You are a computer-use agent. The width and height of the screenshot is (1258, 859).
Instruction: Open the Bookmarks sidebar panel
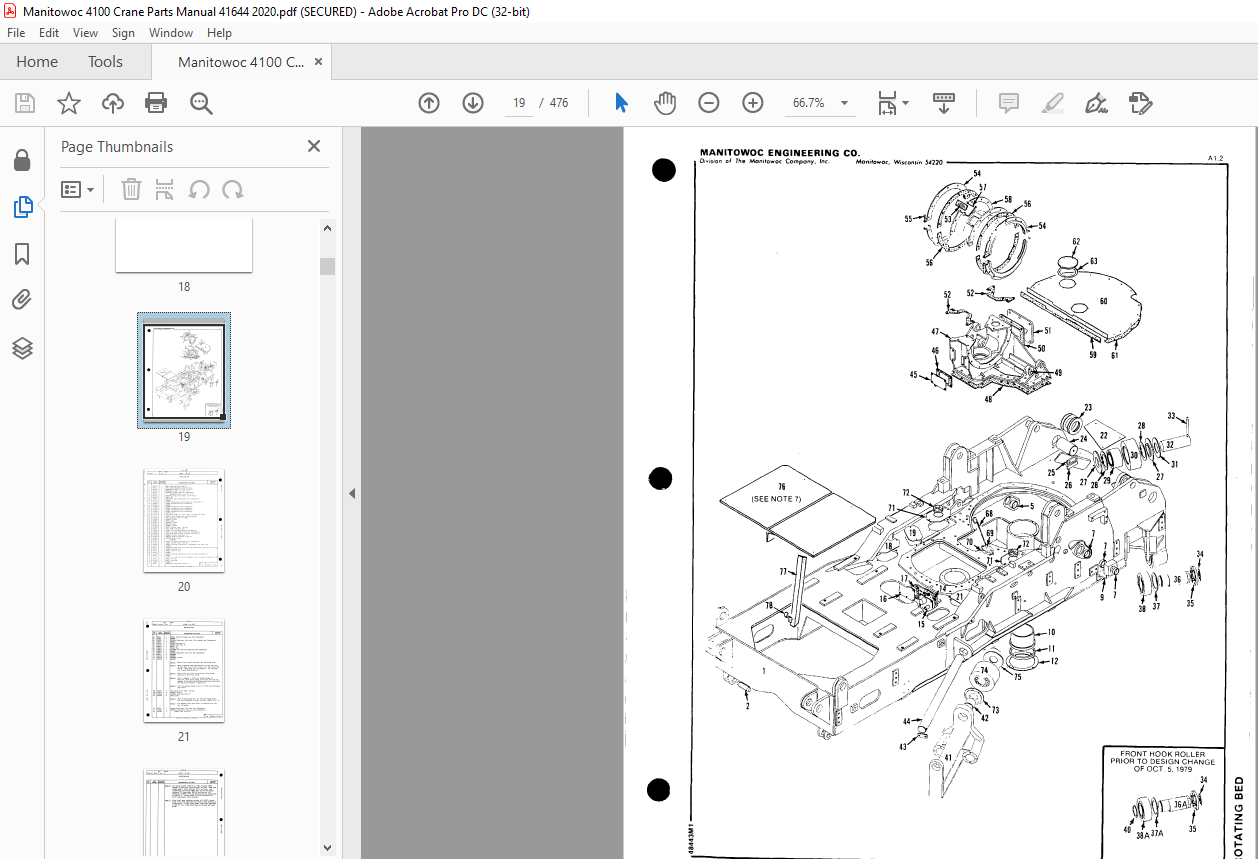tap(22, 255)
